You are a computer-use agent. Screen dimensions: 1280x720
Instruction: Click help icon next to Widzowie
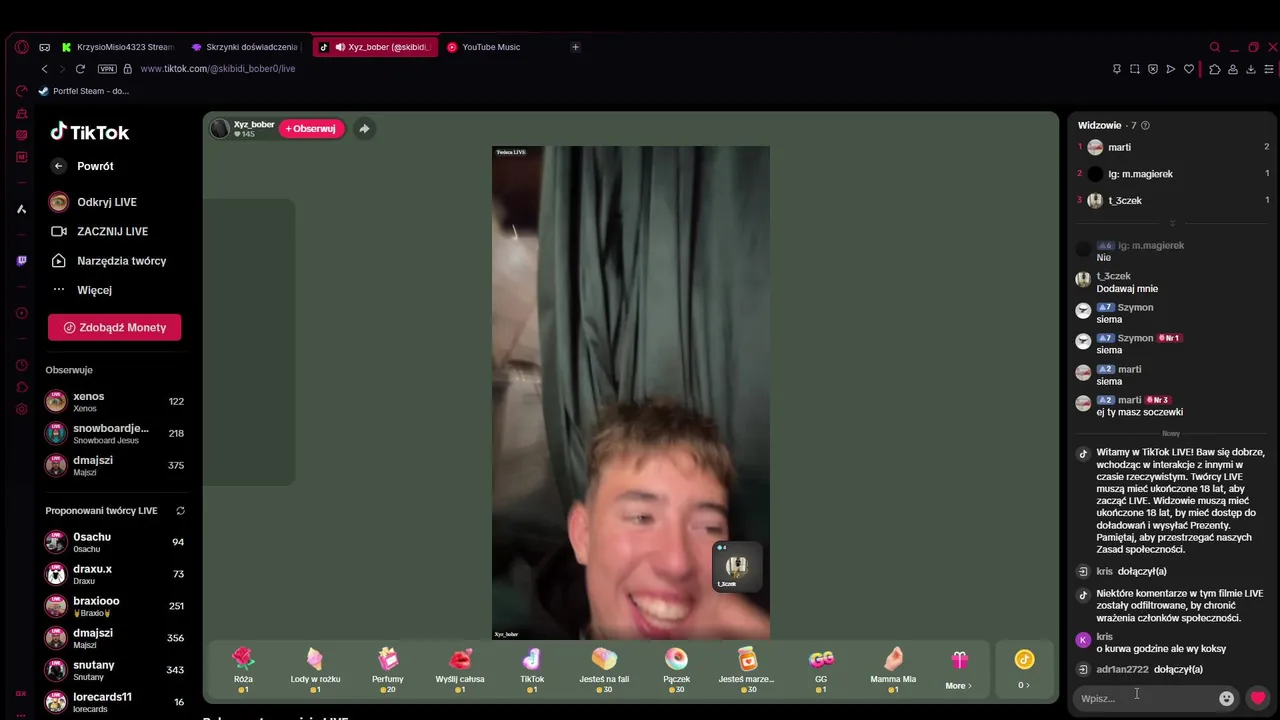[x=1145, y=125]
